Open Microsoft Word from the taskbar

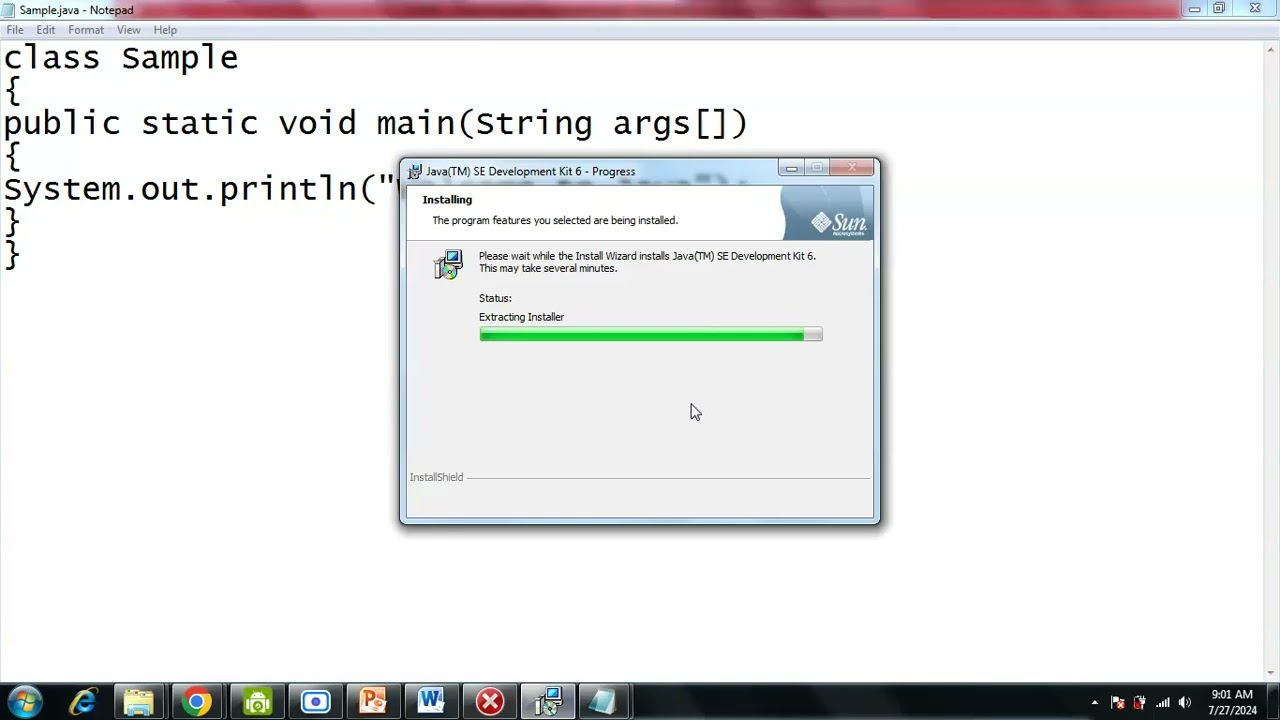431,702
